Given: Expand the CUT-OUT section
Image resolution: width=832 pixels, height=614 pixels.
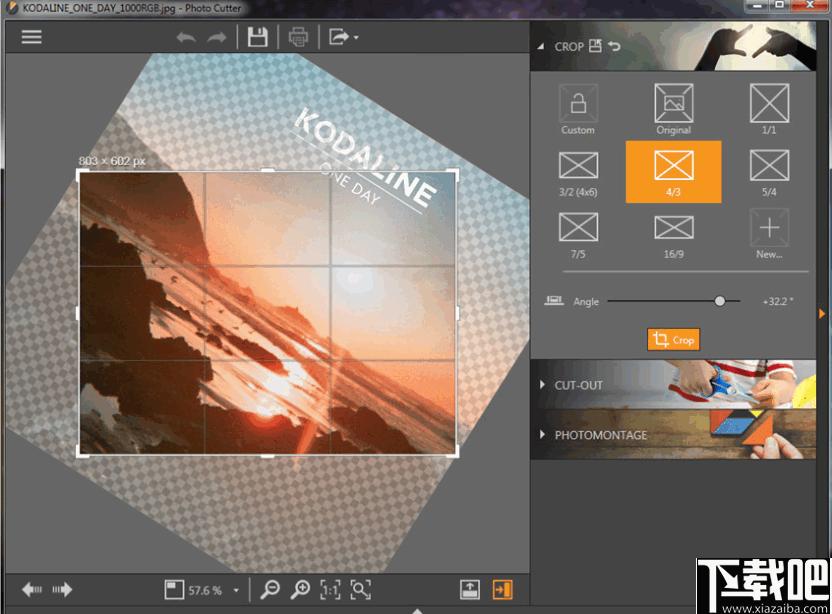Looking at the screenshot, I should (673, 385).
